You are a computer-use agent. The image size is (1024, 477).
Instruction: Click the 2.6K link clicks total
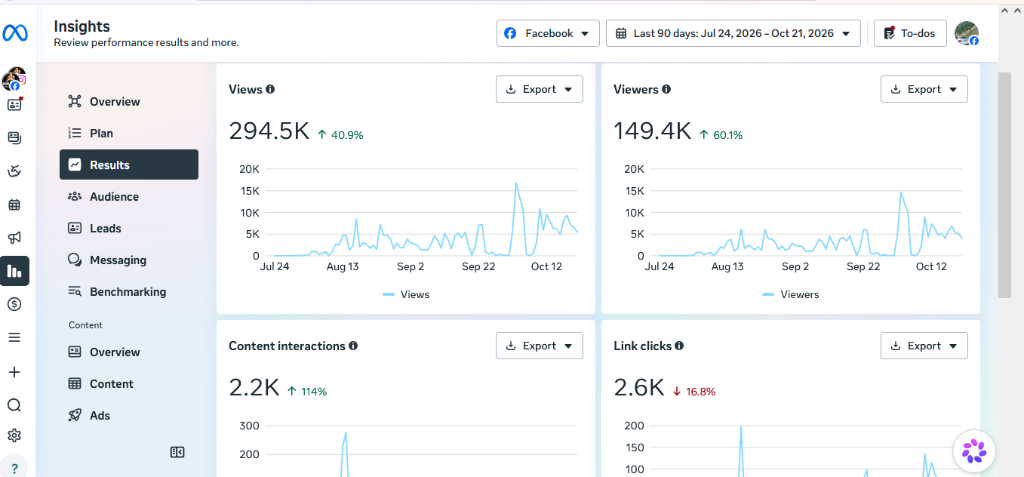pos(639,388)
